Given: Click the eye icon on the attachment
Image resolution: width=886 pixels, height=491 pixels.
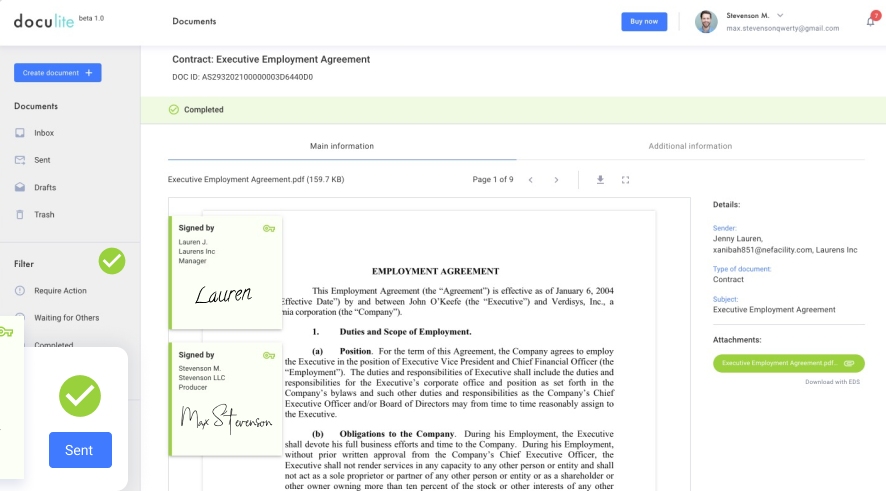Looking at the screenshot, I should coord(849,364).
